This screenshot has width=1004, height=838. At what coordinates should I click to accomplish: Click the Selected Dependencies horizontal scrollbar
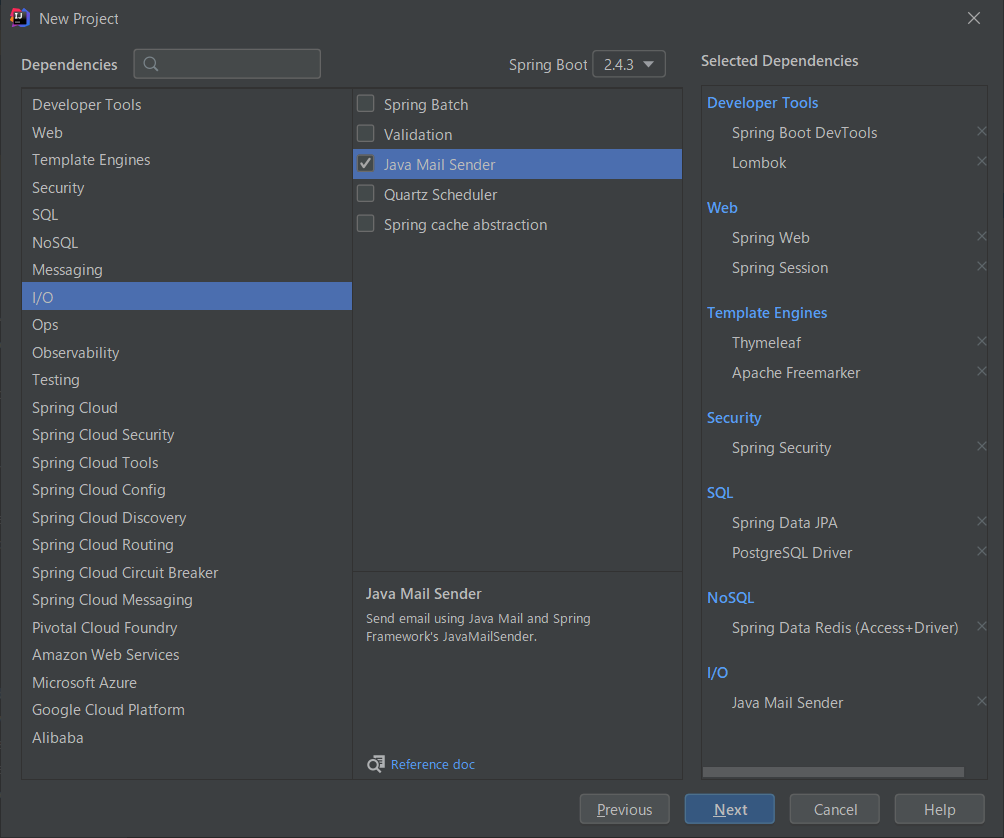click(x=833, y=772)
